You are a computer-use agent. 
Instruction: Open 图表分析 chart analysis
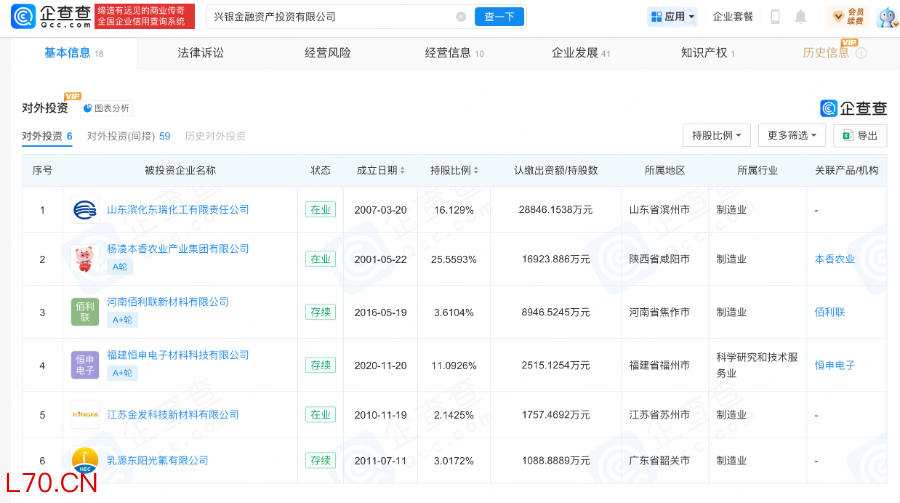[x=106, y=108]
